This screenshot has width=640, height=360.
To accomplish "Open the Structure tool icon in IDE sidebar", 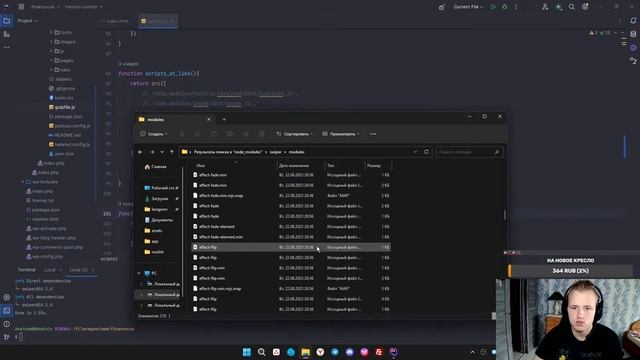I will point(7,34).
